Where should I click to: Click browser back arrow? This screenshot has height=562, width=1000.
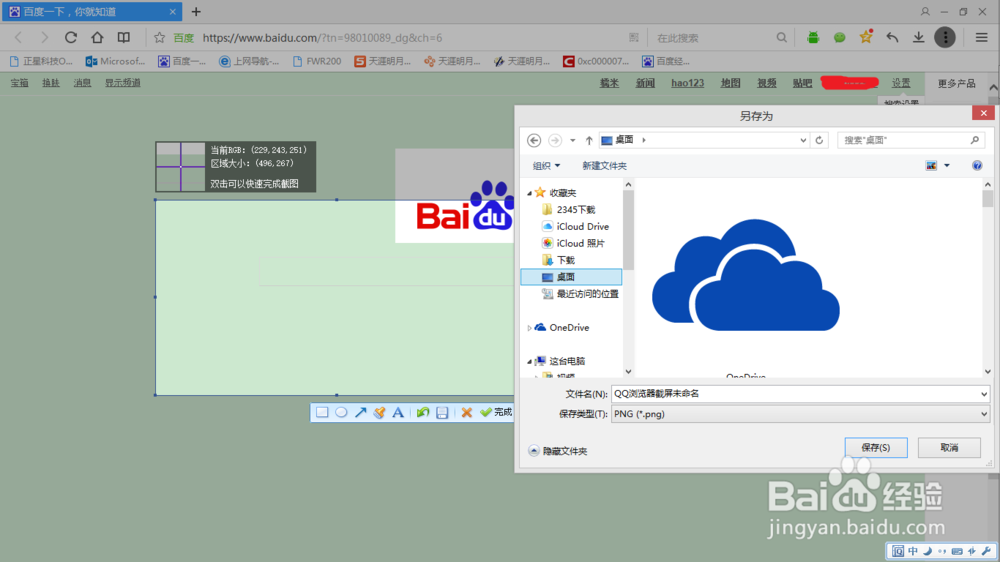tap(18, 38)
